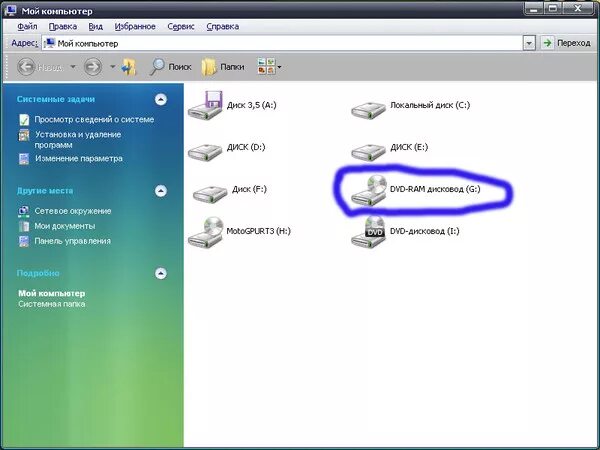600x450 pixels.
Task: Click the system info checkmark icon
Action: tap(24, 120)
